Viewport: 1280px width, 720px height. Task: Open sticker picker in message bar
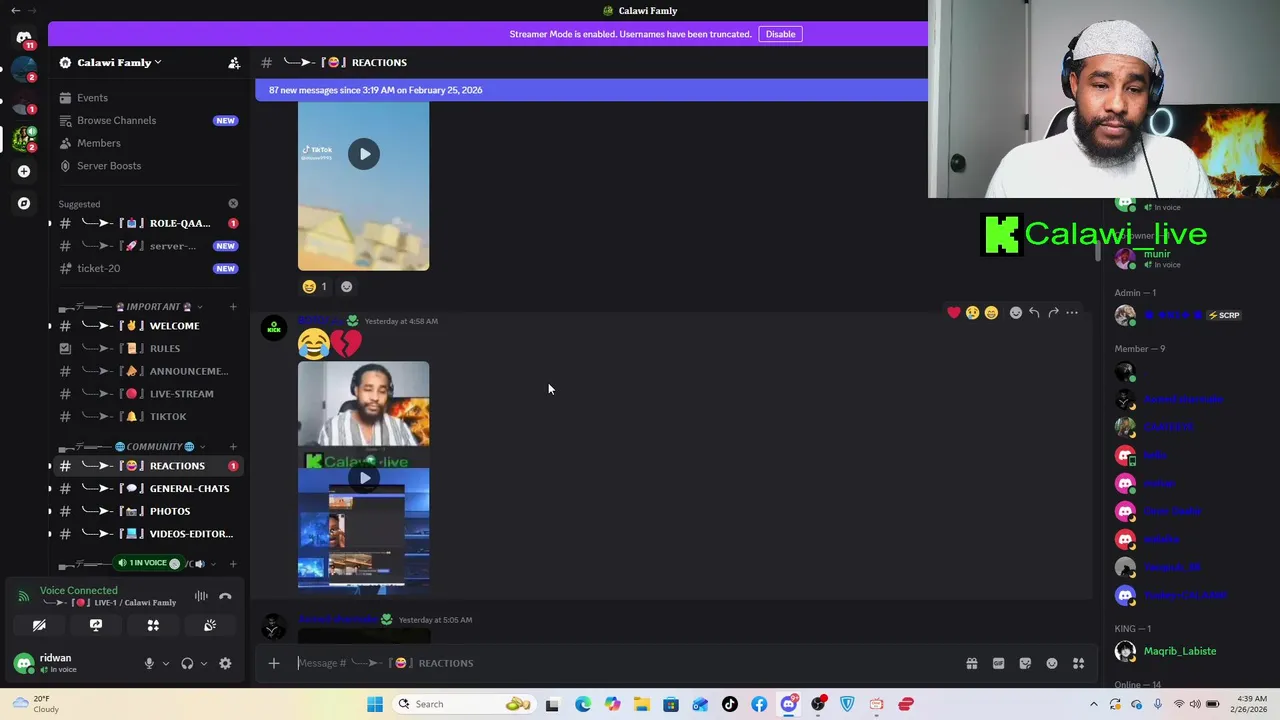click(1025, 663)
